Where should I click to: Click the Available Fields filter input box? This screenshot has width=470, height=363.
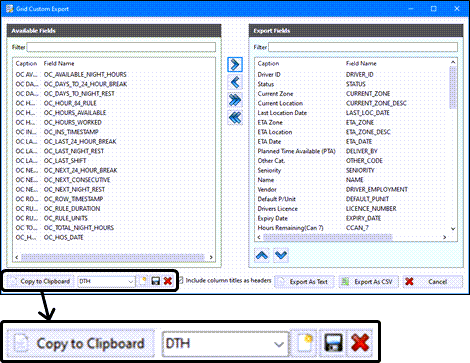click(121, 47)
